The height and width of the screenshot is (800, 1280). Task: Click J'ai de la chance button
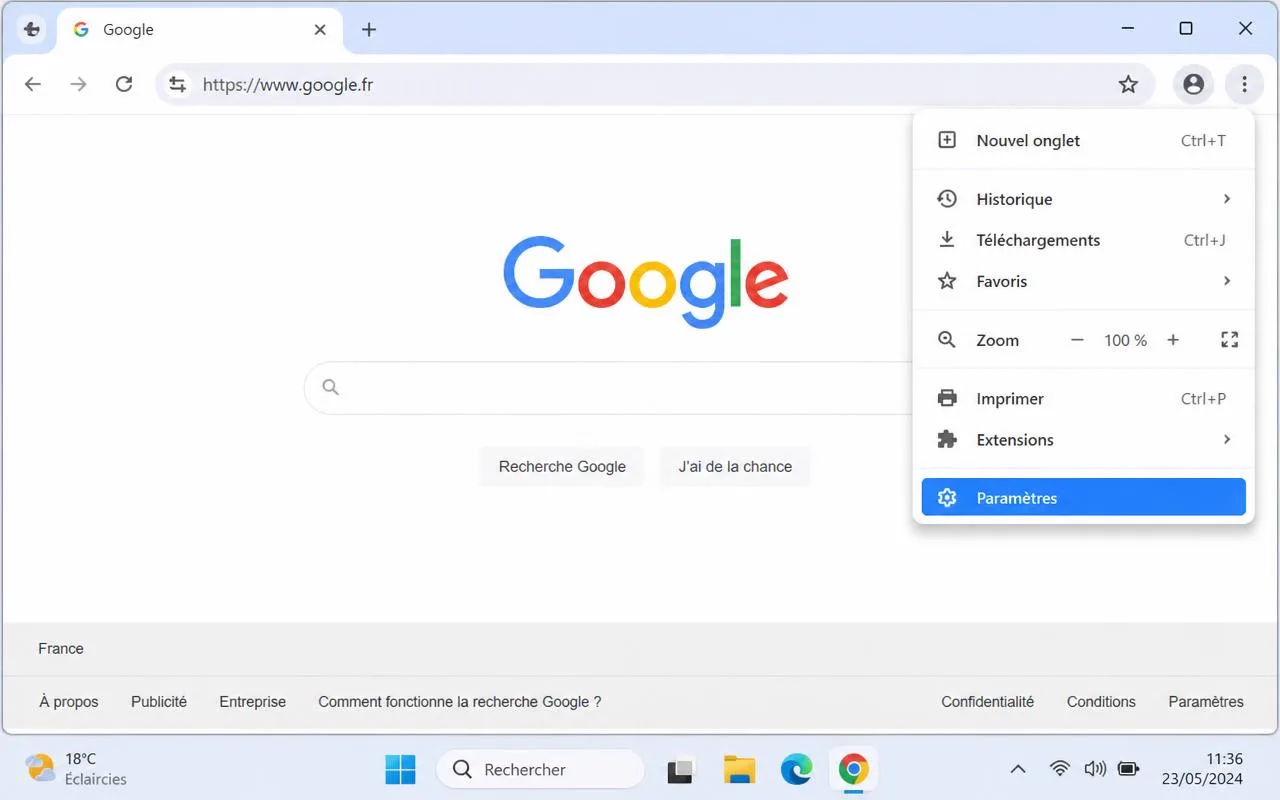tap(735, 467)
